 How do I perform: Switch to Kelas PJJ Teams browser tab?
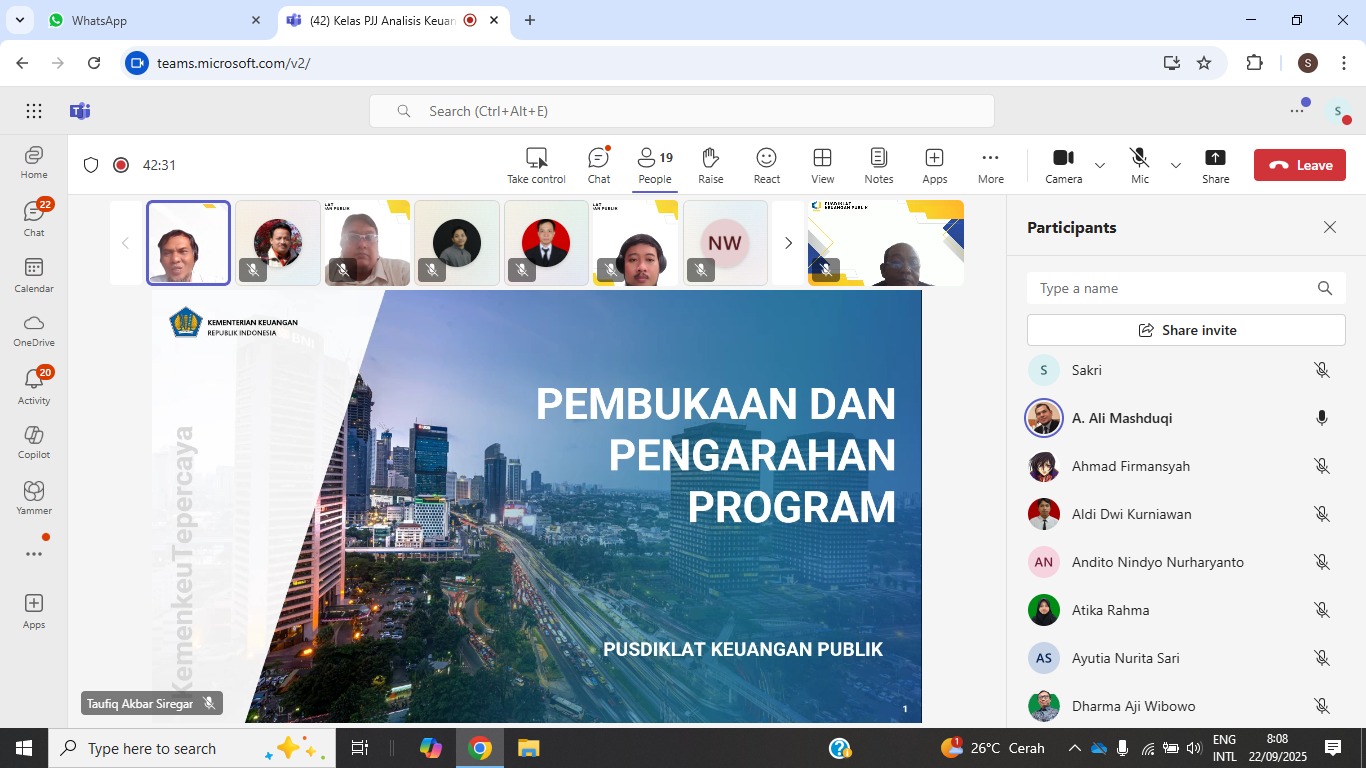pyautogui.click(x=392, y=20)
